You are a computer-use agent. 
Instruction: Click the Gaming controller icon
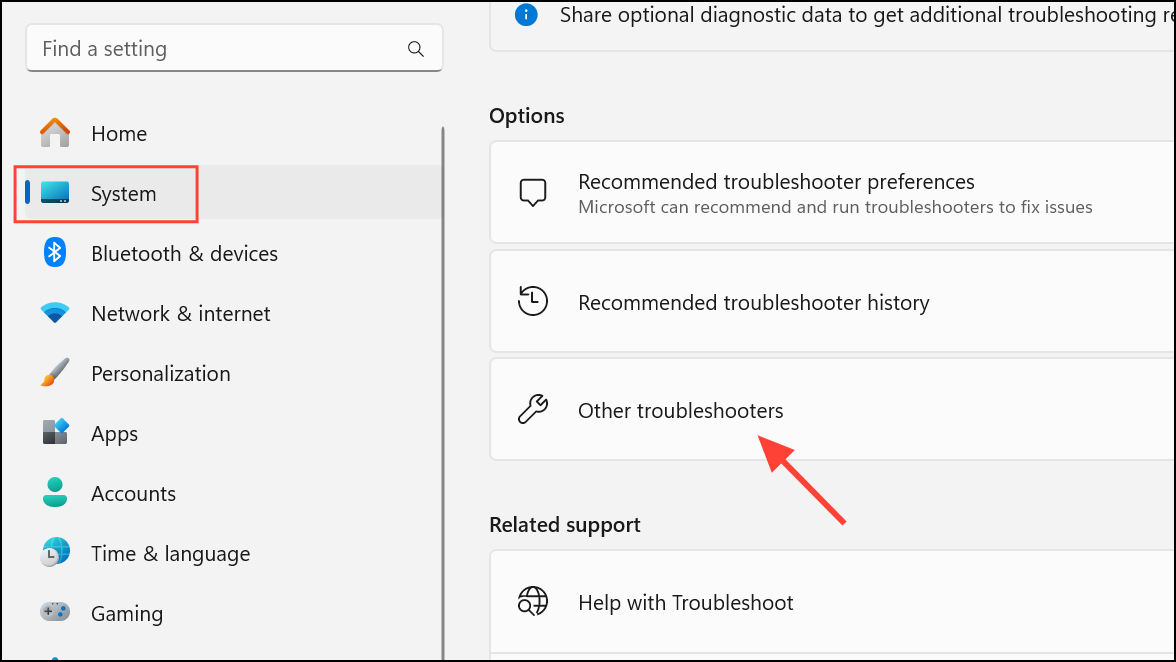click(55, 611)
